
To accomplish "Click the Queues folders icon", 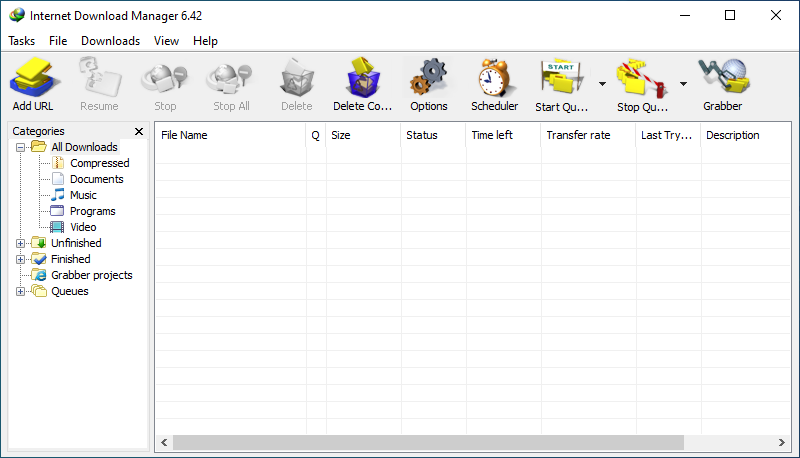I will (39, 291).
